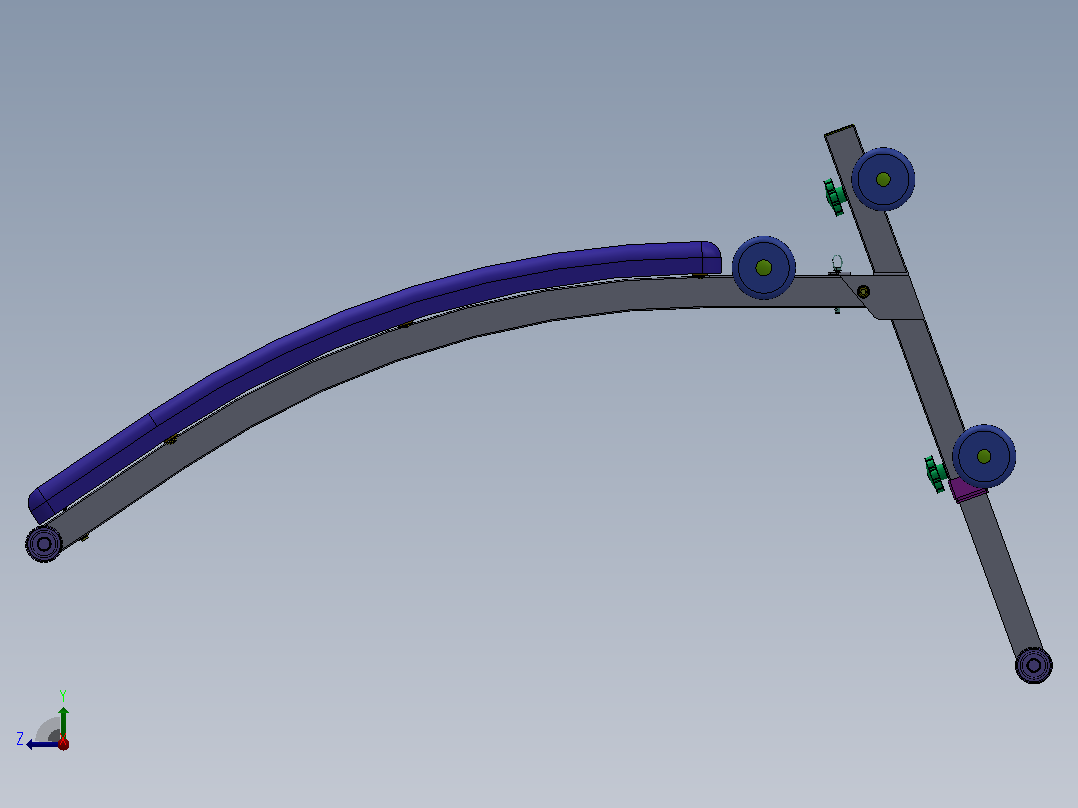Screen dimensions: 1078x808
Task: Pick the blue foam roller beside the cushion end
Action: pos(764,267)
